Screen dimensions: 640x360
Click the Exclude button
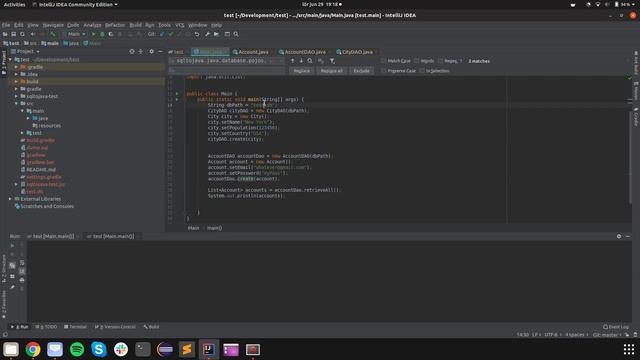[x=361, y=71]
